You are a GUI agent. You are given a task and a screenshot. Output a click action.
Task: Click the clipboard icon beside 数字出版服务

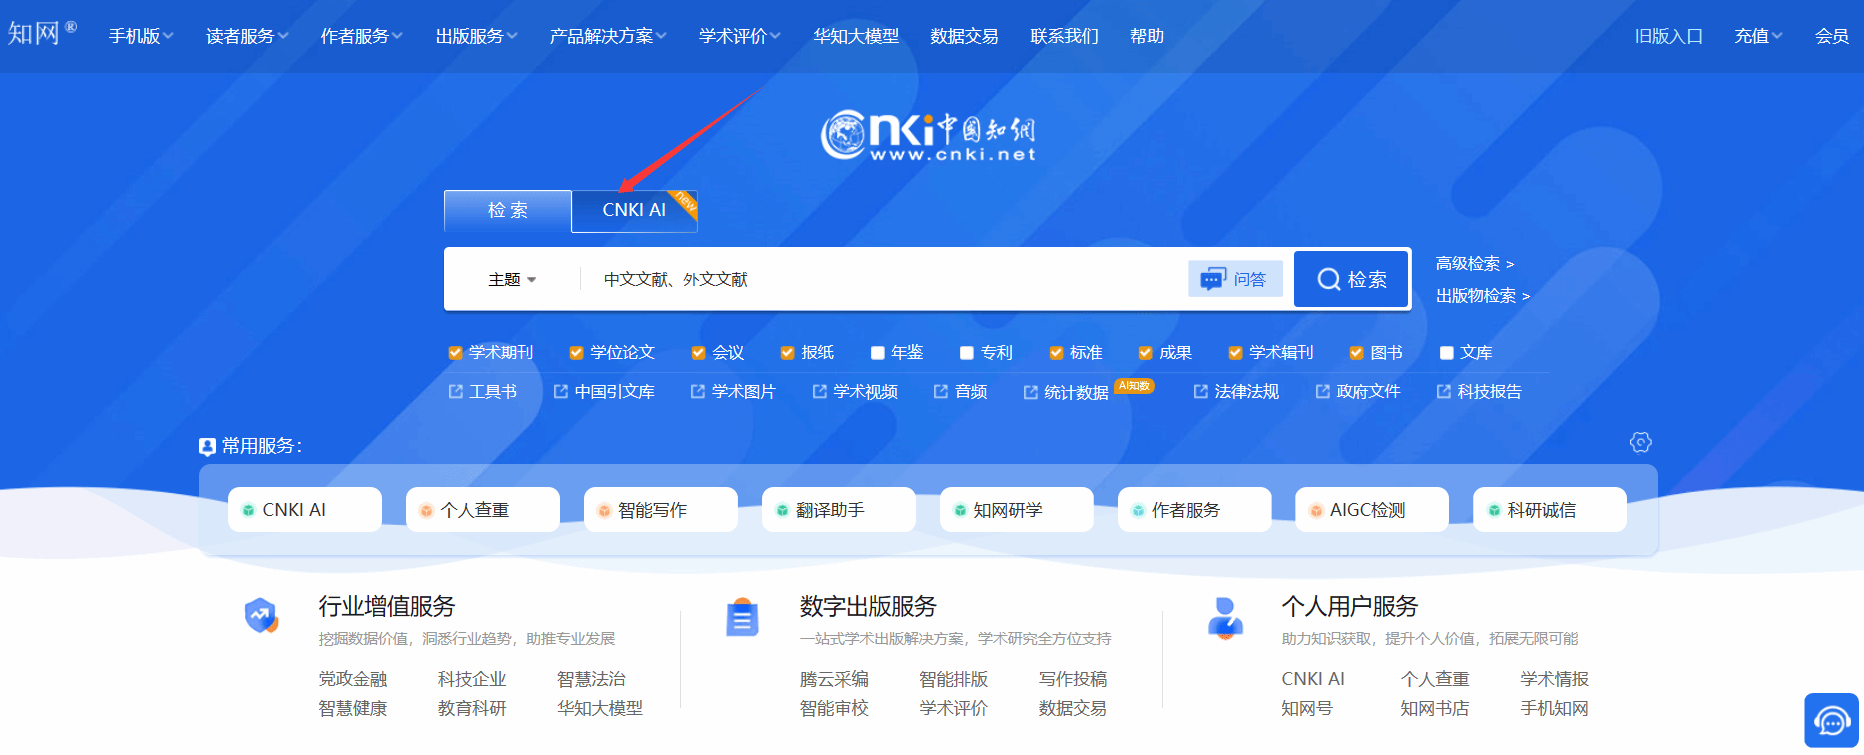742,617
